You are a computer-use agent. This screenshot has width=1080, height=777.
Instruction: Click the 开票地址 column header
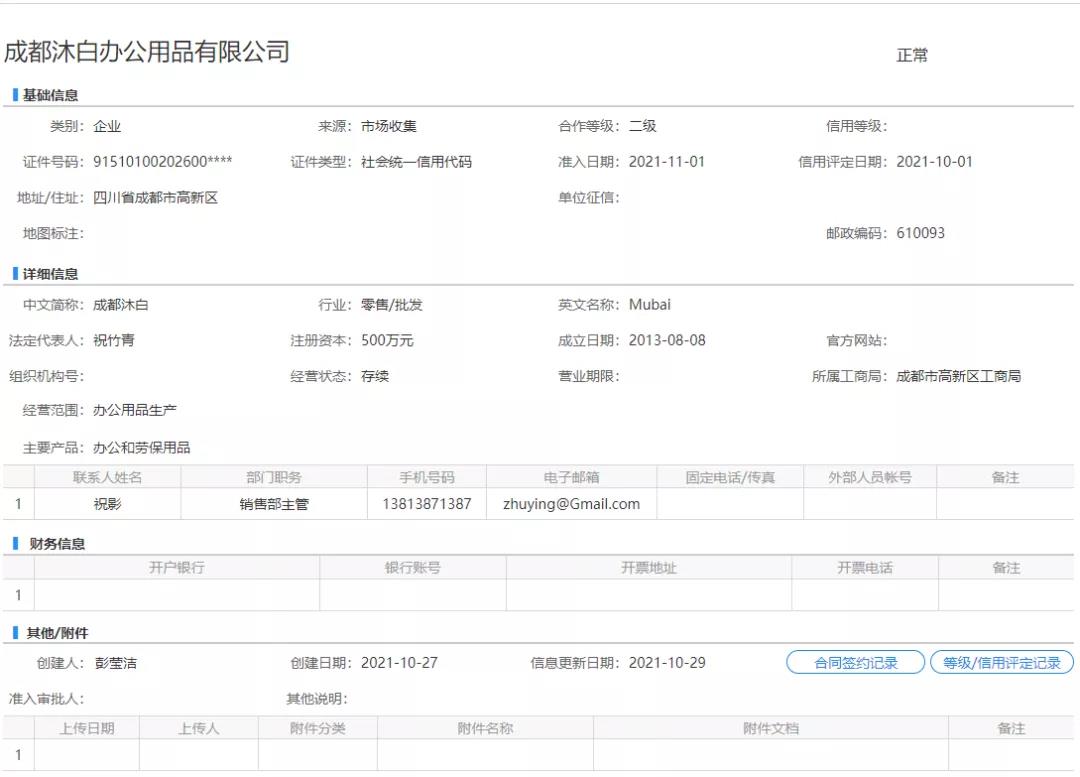click(x=648, y=568)
